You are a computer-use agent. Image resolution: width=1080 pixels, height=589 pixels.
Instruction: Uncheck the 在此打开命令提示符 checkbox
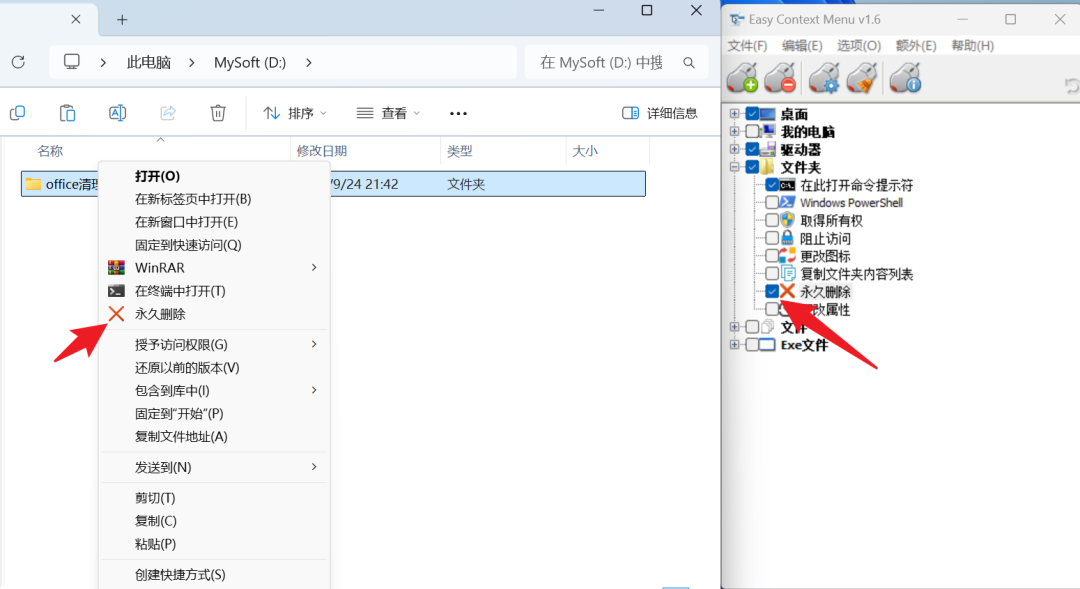click(x=771, y=185)
